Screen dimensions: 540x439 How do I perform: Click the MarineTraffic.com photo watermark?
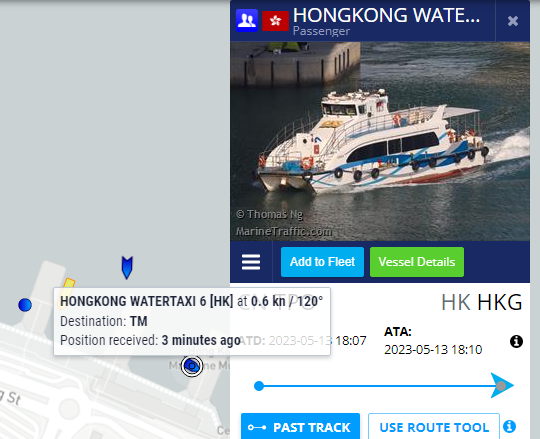[284, 231]
